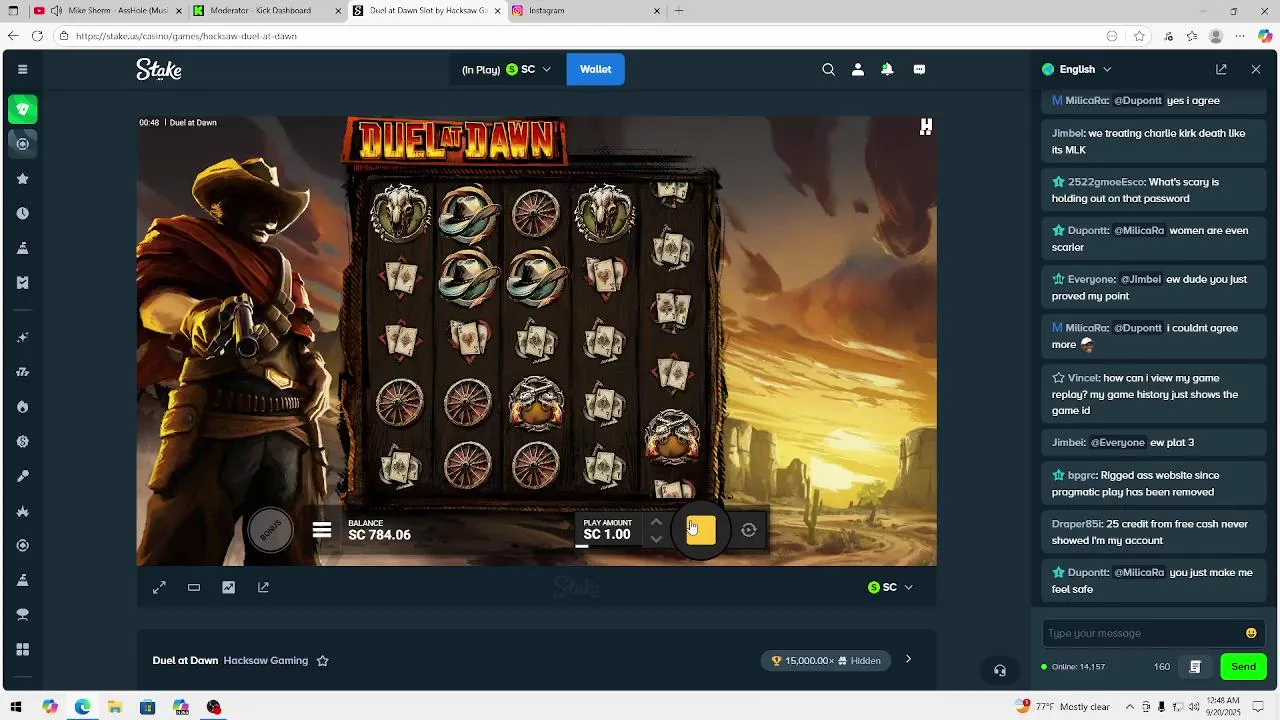Close the chat panel with X

pyautogui.click(x=1256, y=69)
